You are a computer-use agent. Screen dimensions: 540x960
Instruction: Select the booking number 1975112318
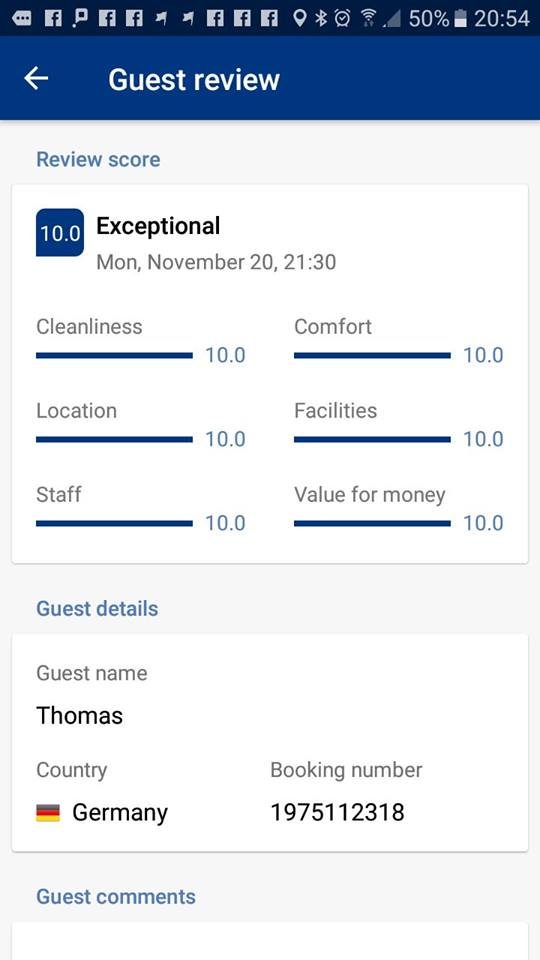pyautogui.click(x=337, y=812)
